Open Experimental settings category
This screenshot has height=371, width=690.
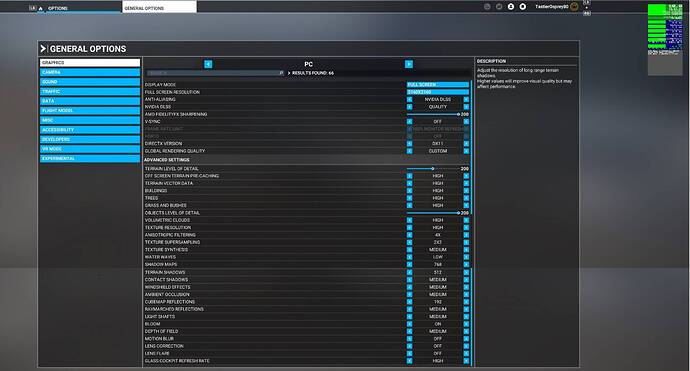point(90,158)
